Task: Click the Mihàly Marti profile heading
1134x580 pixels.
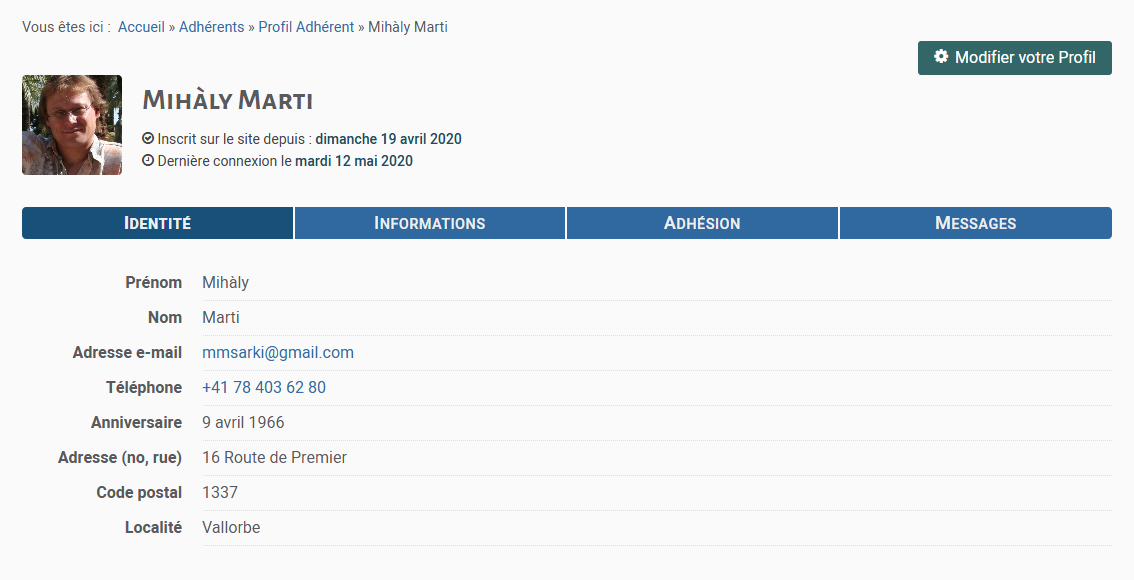Action: [228, 100]
